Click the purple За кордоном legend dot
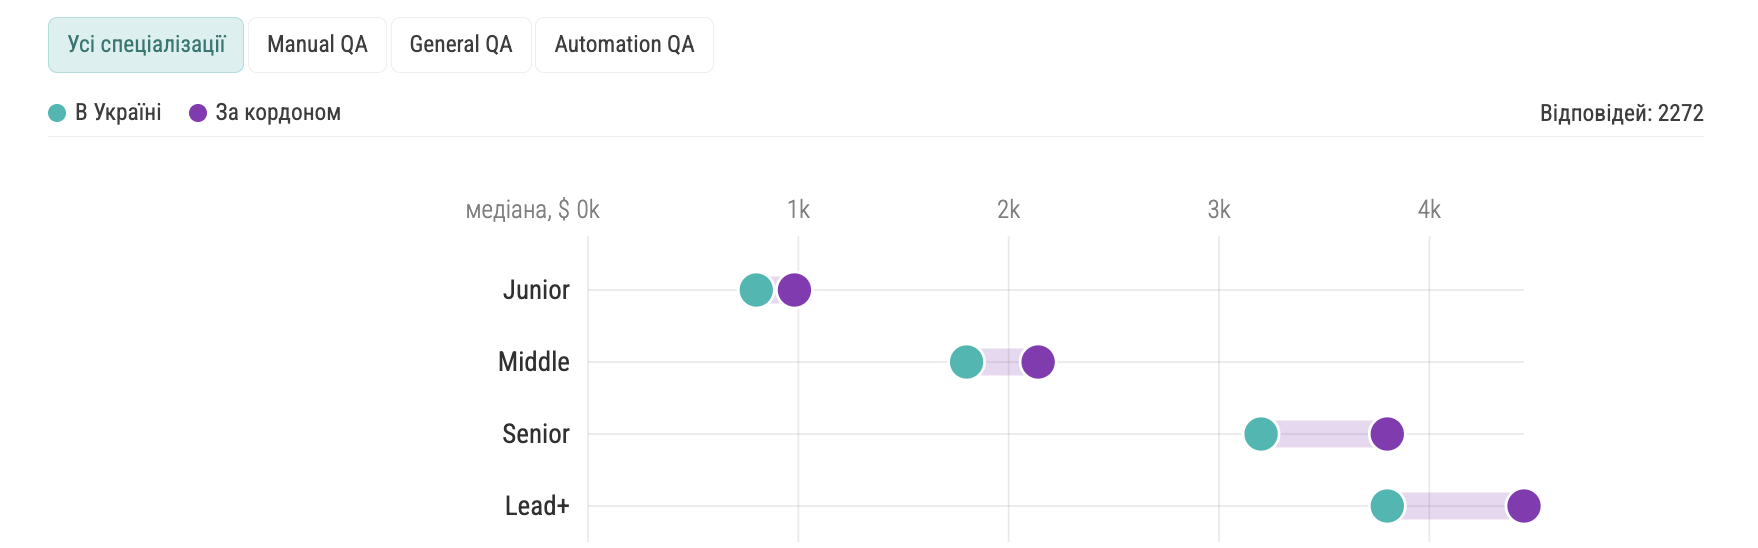Viewport: 1758px width, 548px height. [x=198, y=113]
